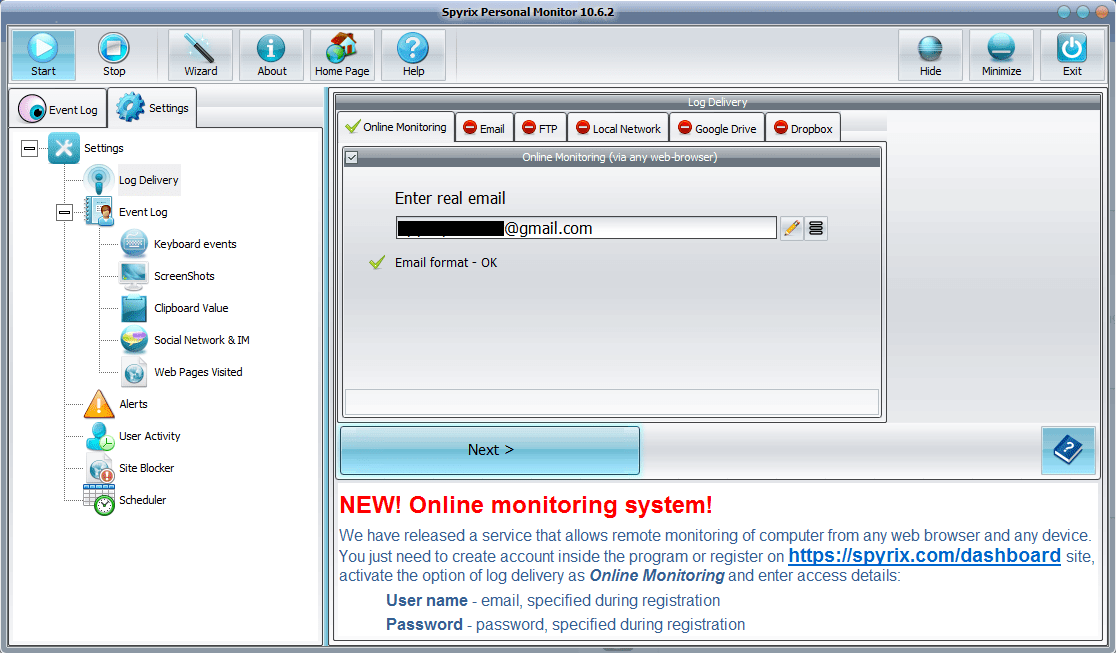Click the Stop toolbar button
1116x653 pixels.
click(x=114, y=55)
